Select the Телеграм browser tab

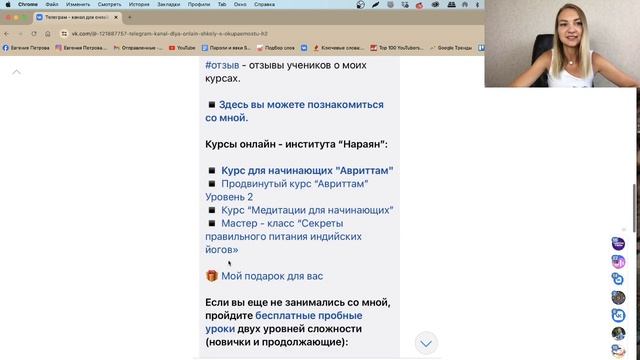point(77,18)
